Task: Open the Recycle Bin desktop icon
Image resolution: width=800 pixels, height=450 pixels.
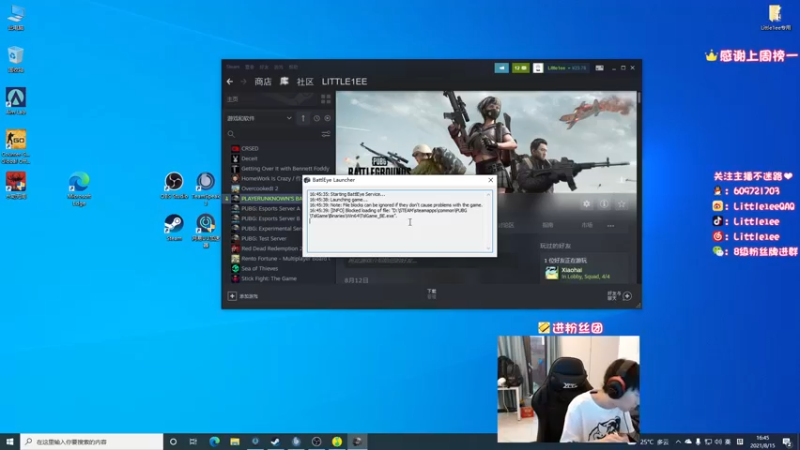Action: click(x=16, y=59)
